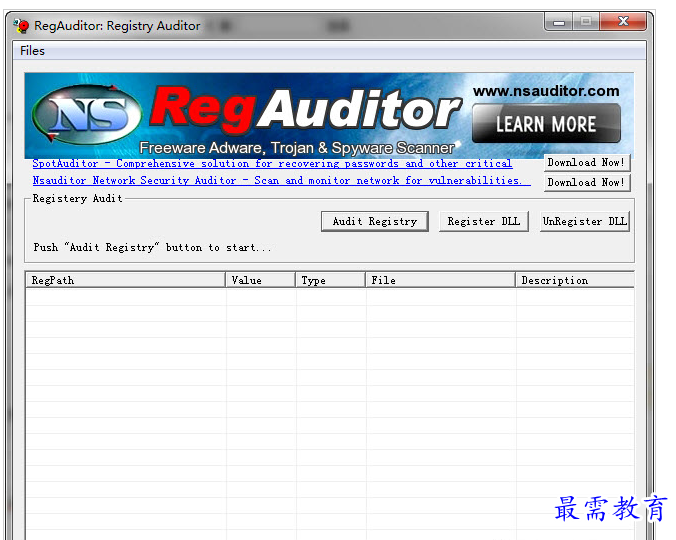Sort by the Type column header
Viewport: 676px width, 540px height.
[x=331, y=280]
